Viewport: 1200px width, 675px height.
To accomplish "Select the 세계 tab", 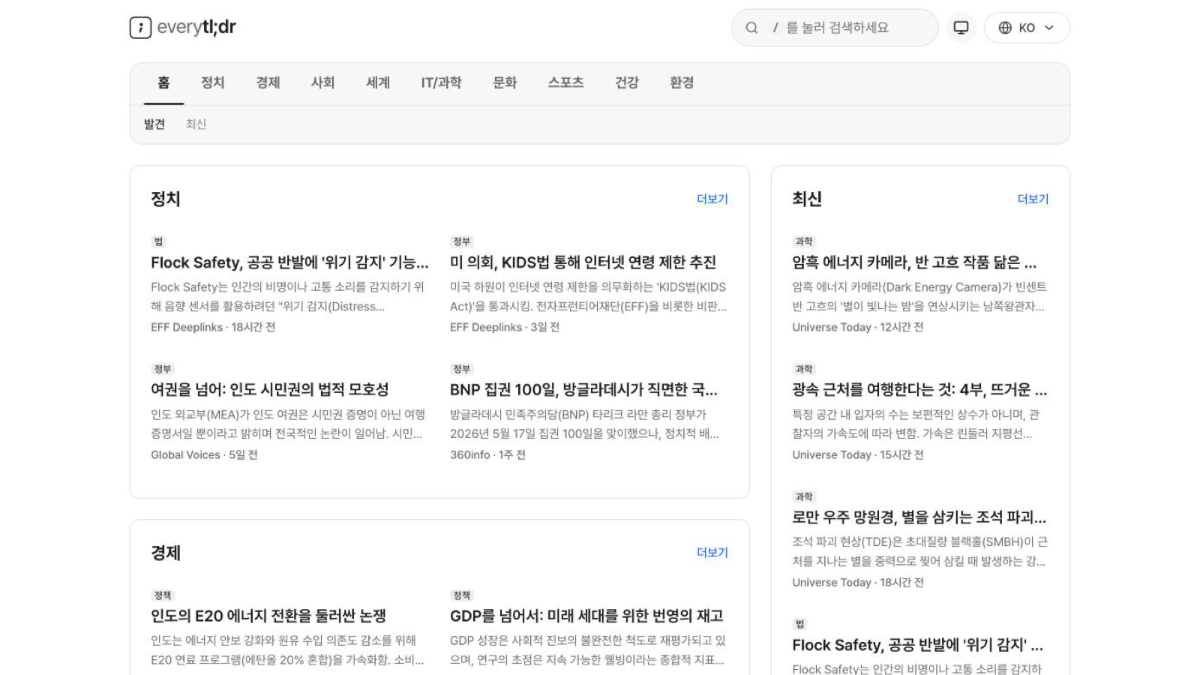I will point(378,83).
